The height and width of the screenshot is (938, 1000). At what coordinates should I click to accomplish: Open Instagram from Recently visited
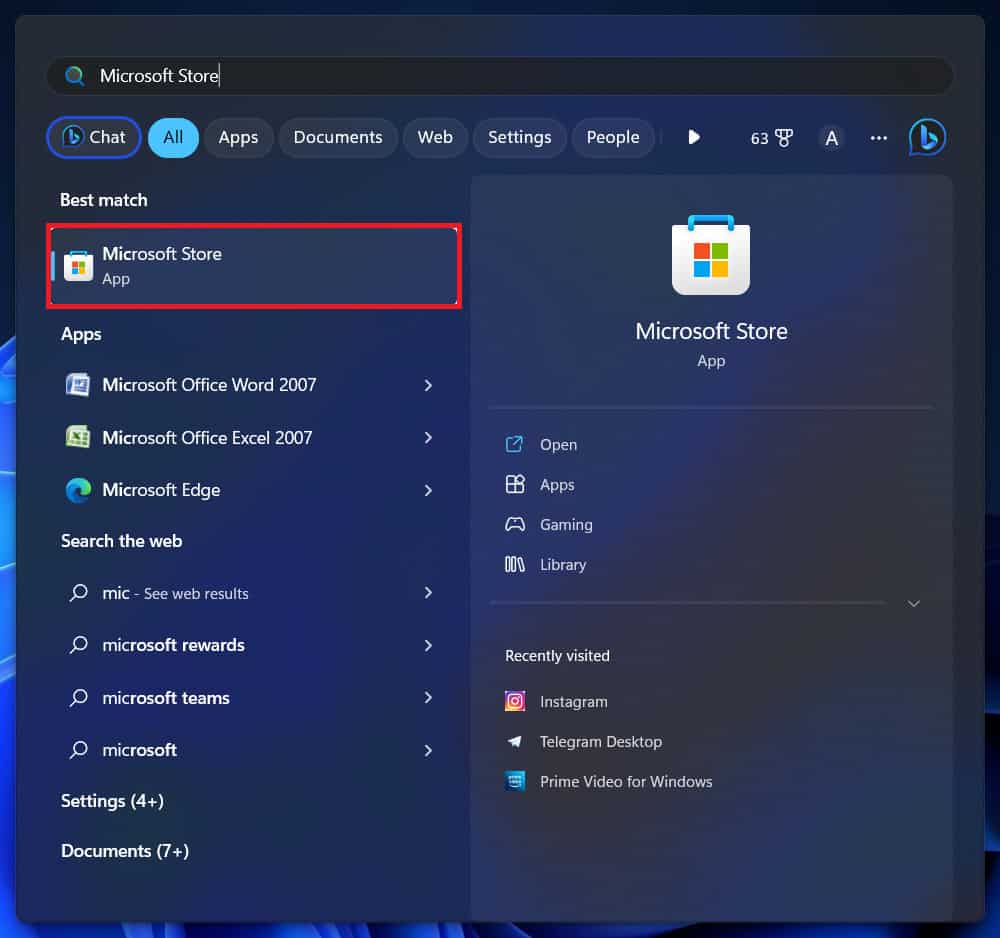573,702
